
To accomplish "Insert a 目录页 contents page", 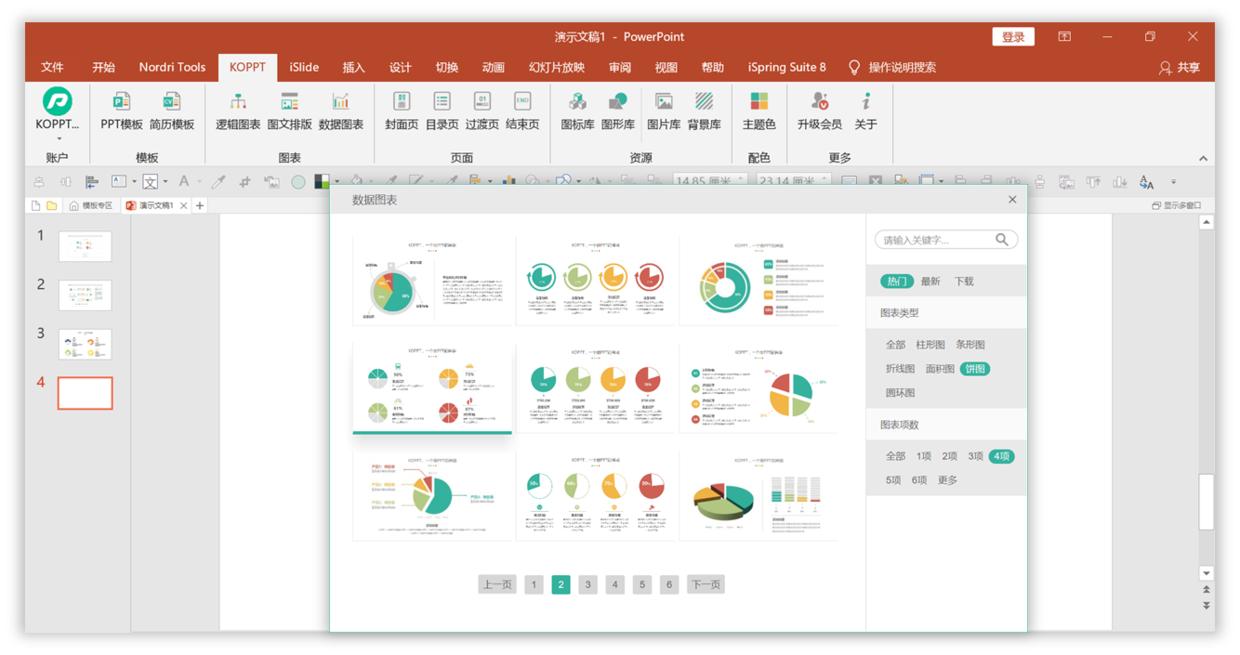I will tap(442, 110).
